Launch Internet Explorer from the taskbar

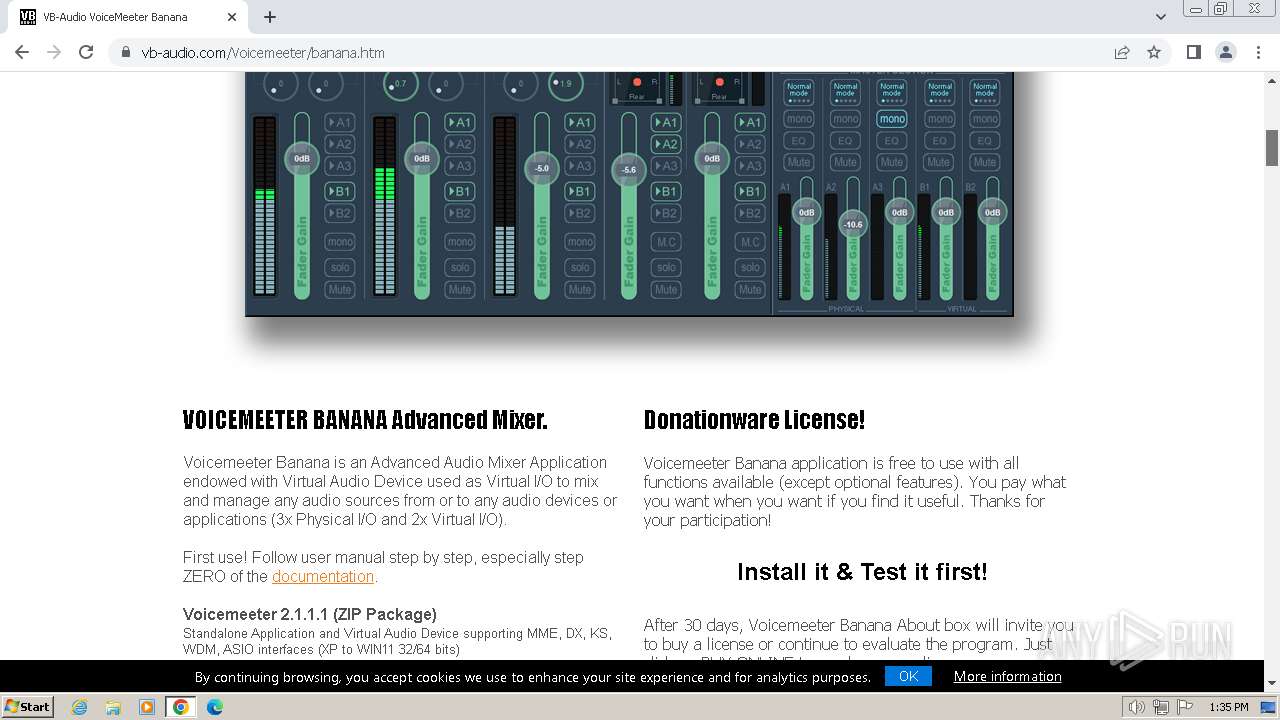79,707
